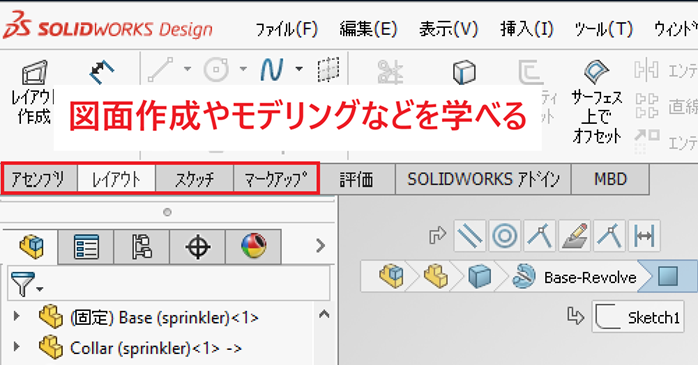Screen dimensions: 698x365
Task: Click the arrow icon left of mate toolbar
Action: [x=438, y=235]
